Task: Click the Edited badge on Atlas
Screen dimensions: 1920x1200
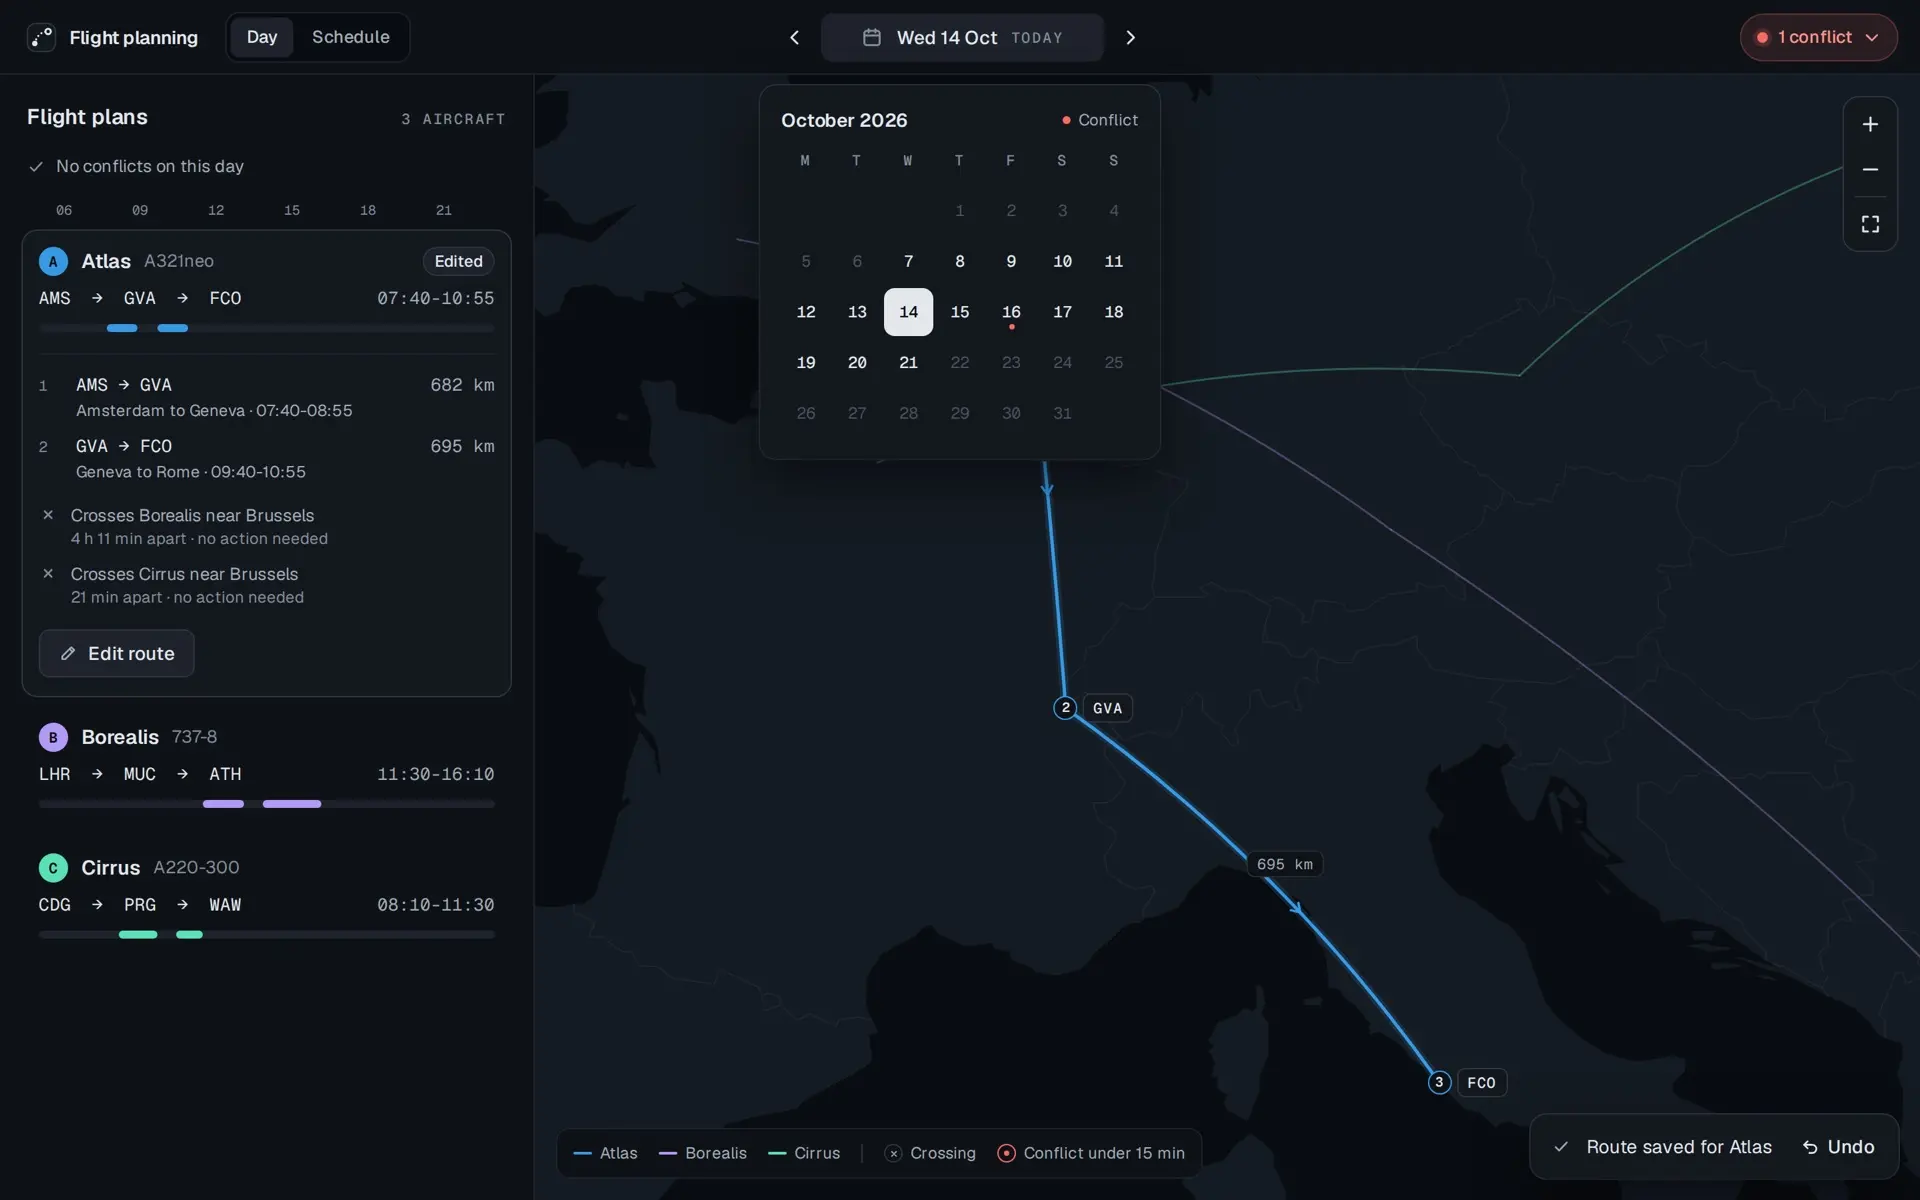Action: click(x=458, y=261)
